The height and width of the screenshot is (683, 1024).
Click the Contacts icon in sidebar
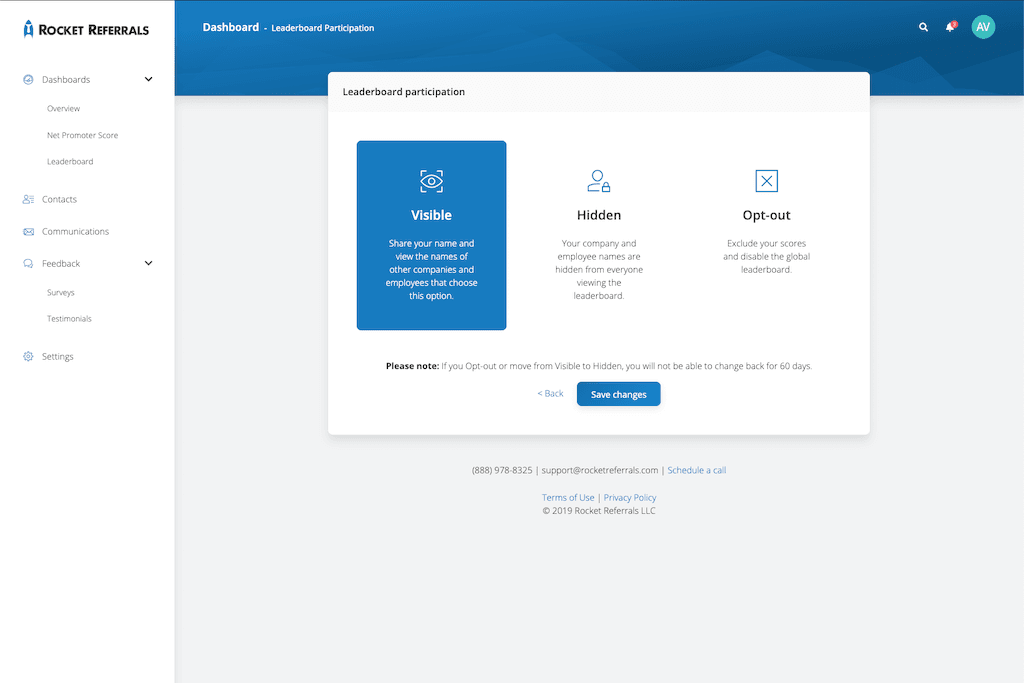28,200
